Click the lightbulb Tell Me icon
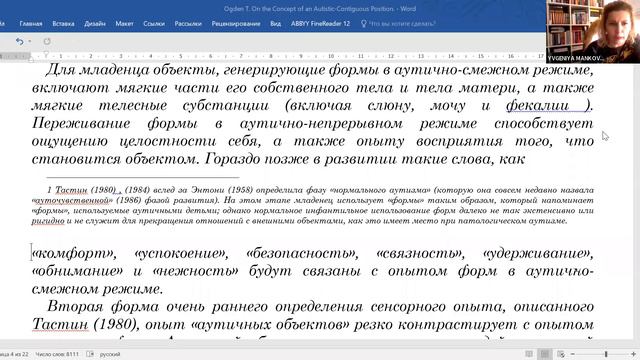640x360 pixels. 364,24
